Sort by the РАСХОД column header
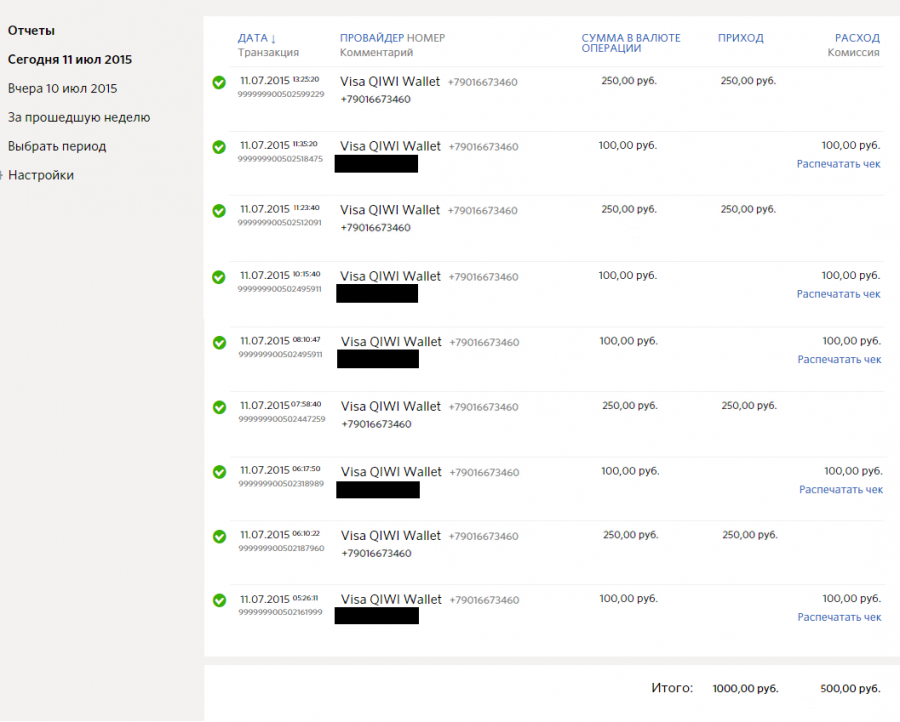900x722 pixels. coord(857,38)
